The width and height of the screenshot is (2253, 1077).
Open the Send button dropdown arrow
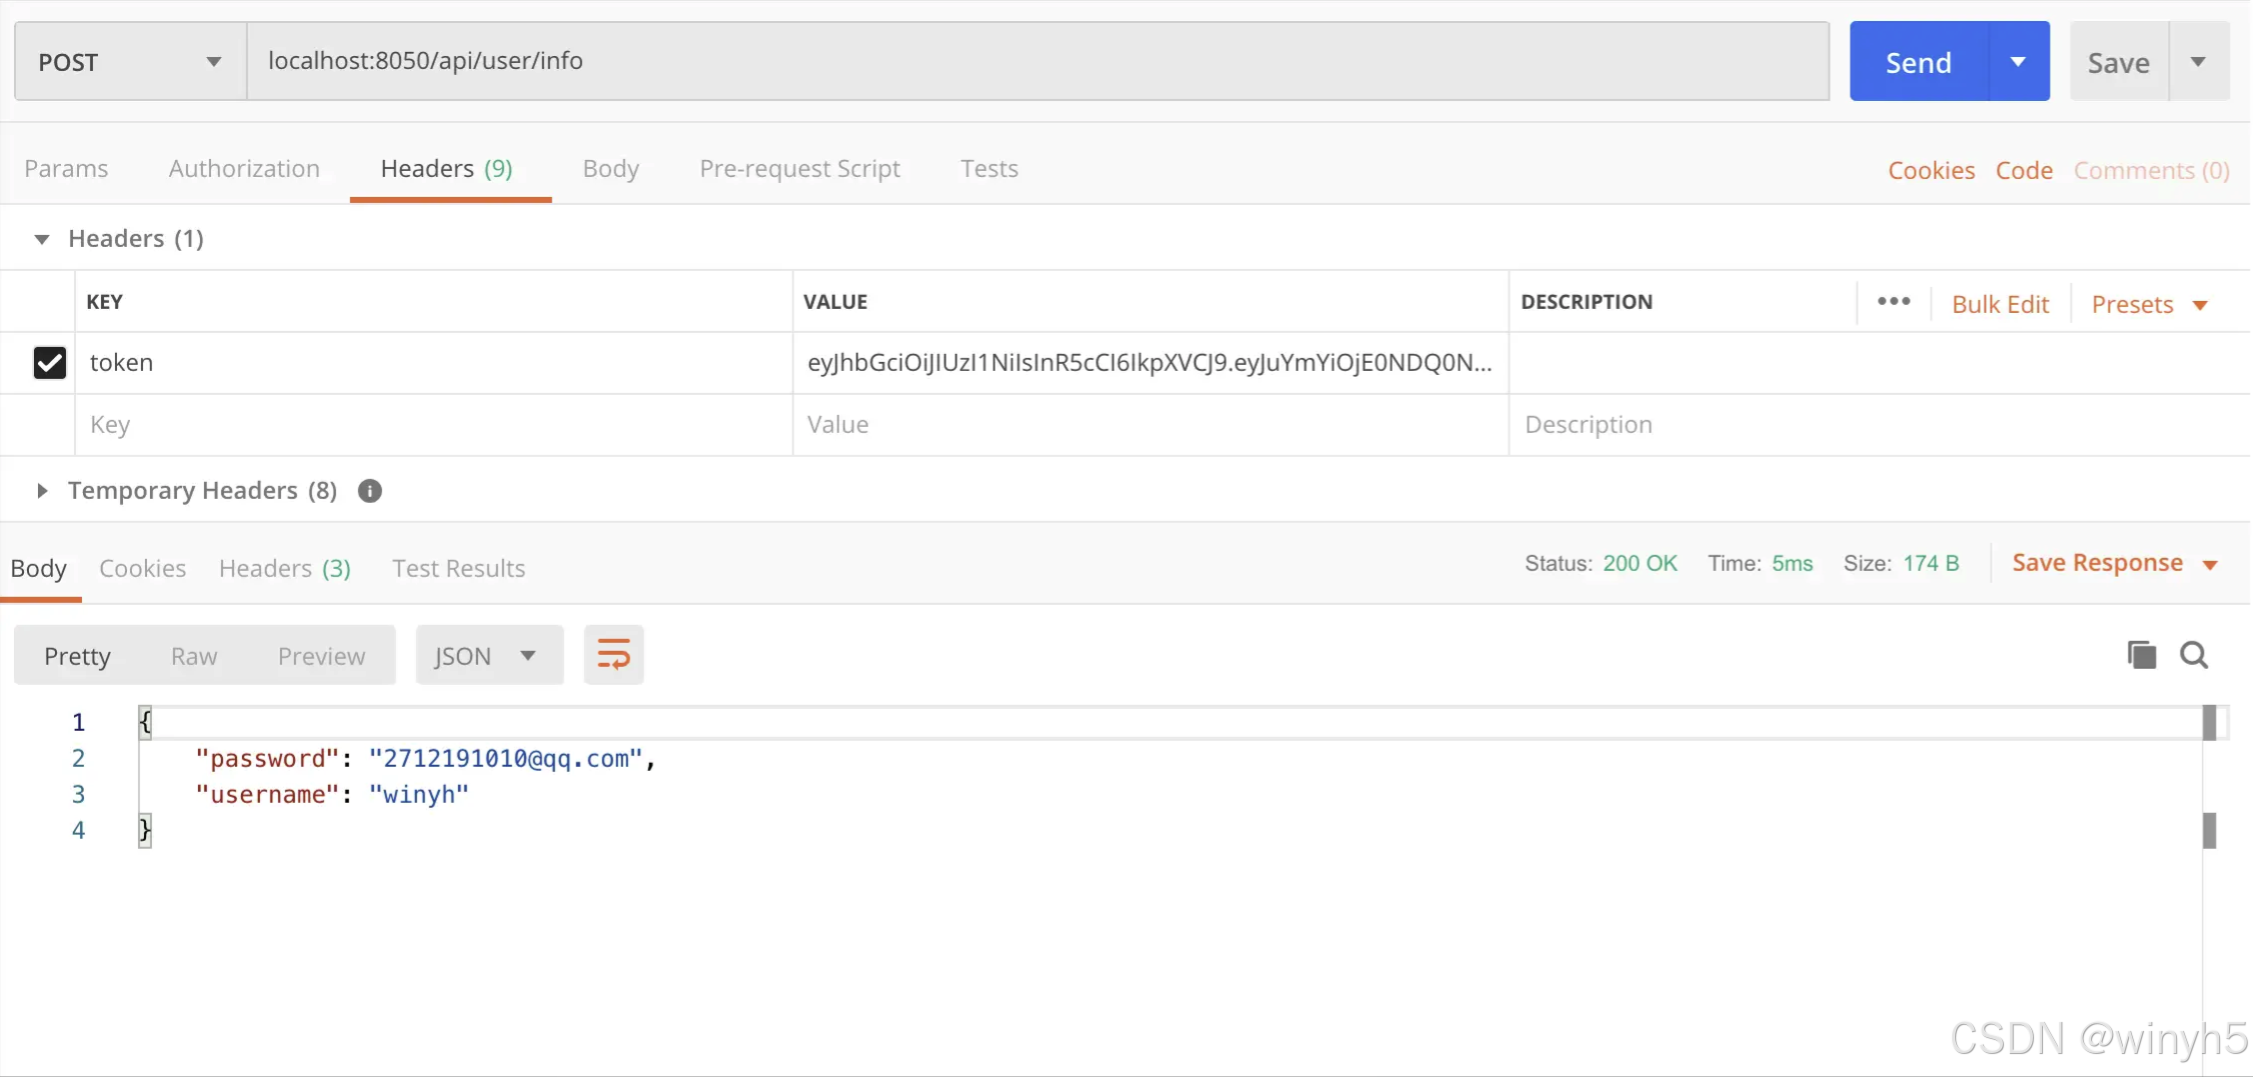point(2018,62)
